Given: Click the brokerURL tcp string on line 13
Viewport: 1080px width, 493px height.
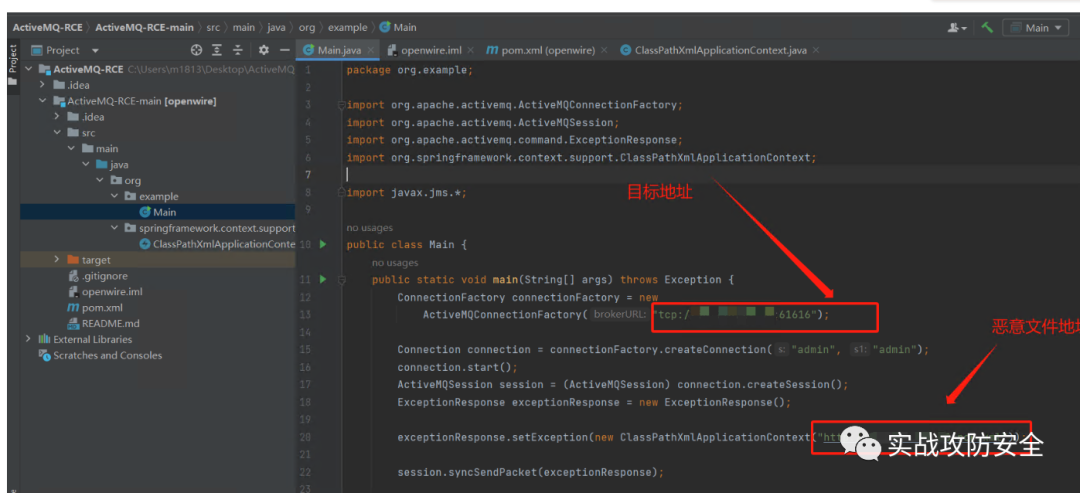Looking at the screenshot, I should click(x=735, y=315).
